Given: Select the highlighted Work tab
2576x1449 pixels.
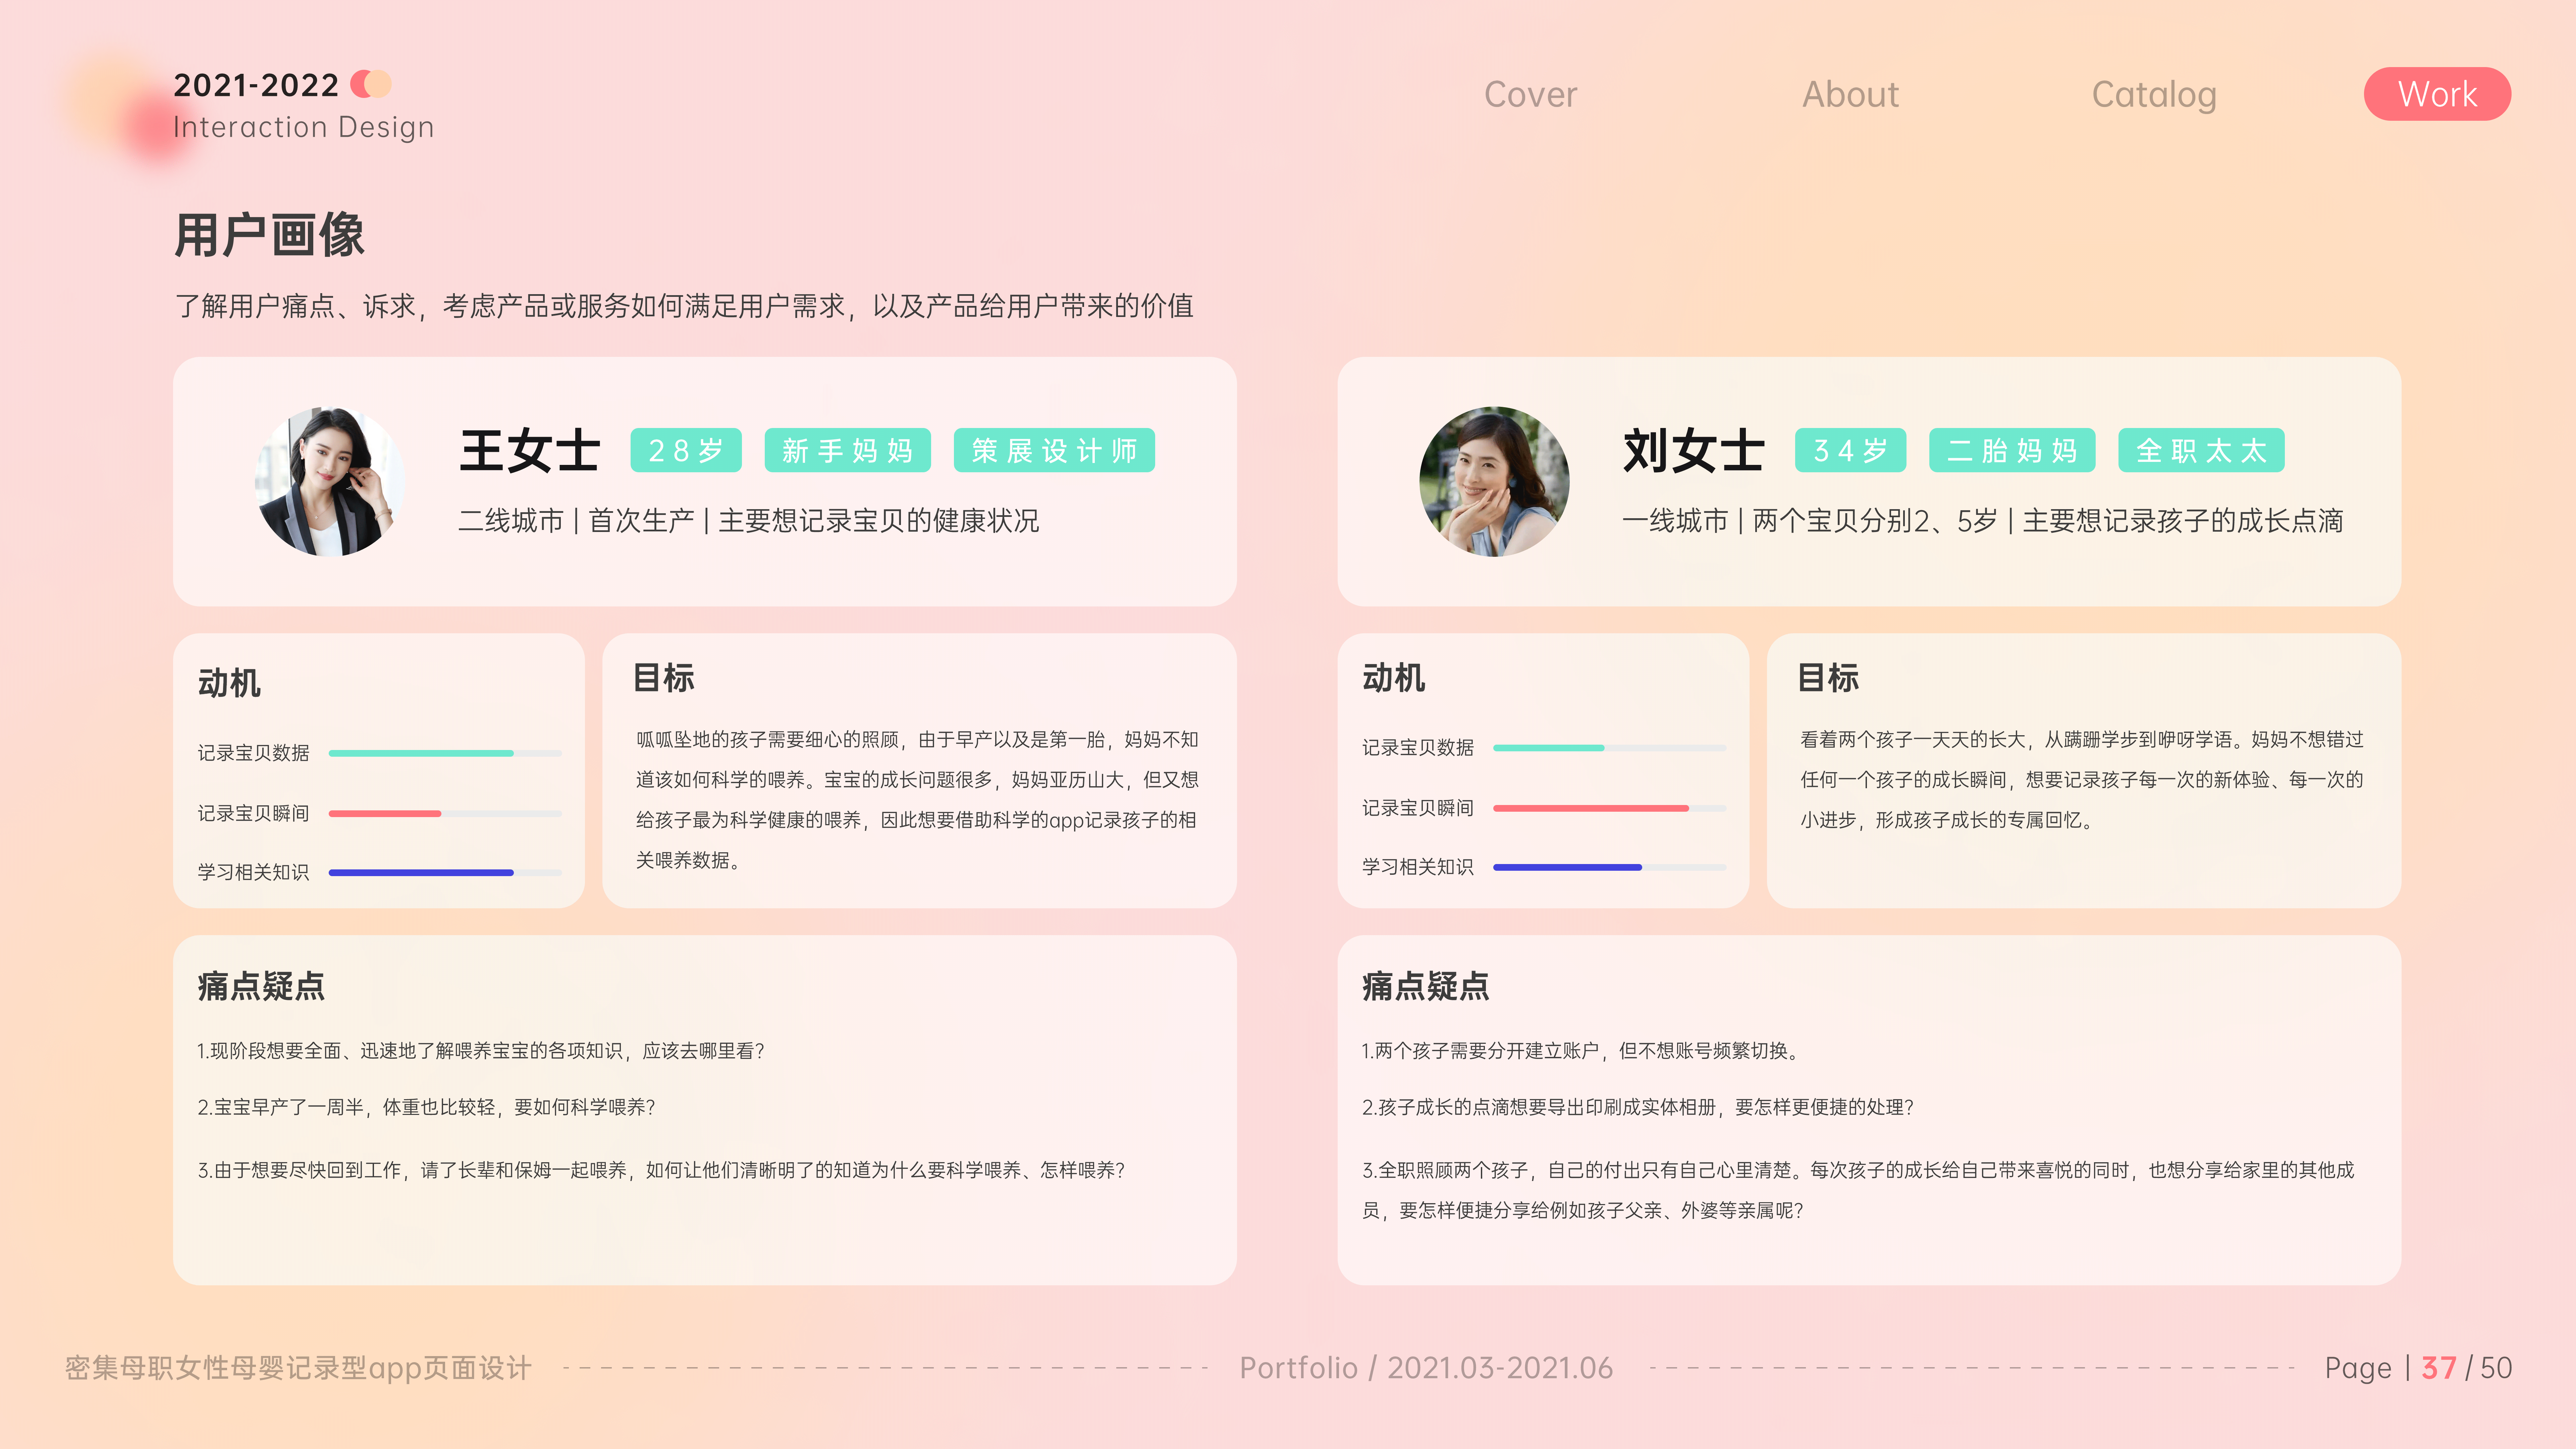Looking at the screenshot, I should [x=2437, y=94].
